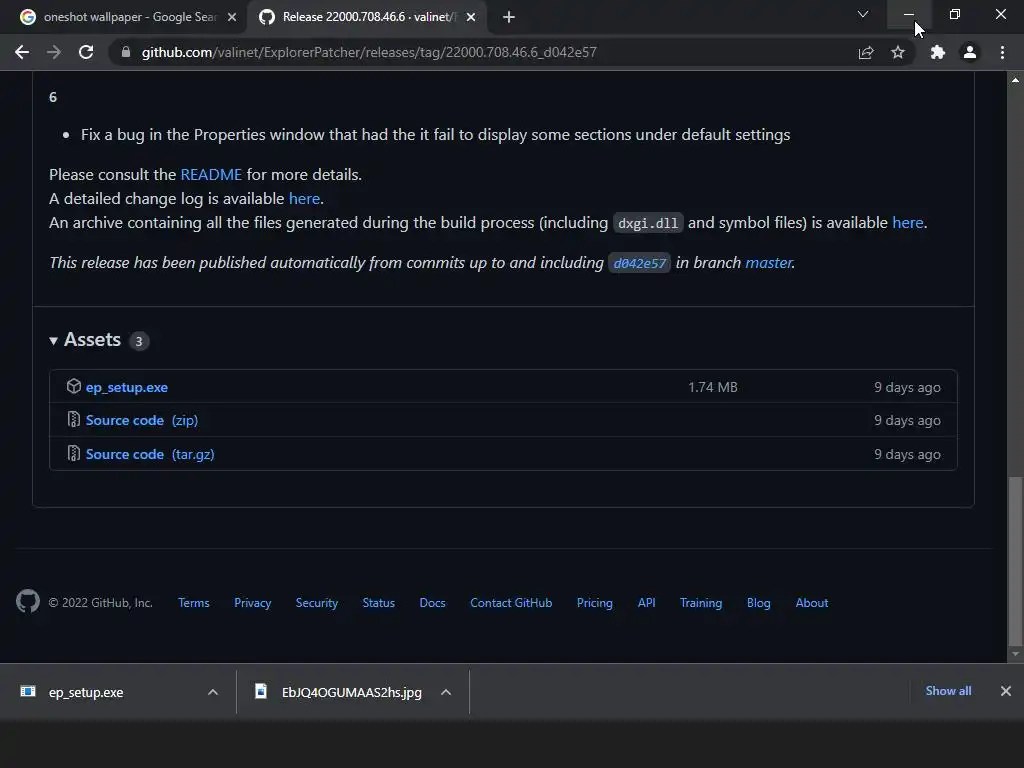Download Source code (tar.gz)
The width and height of the screenshot is (1024, 768).
[150, 455]
